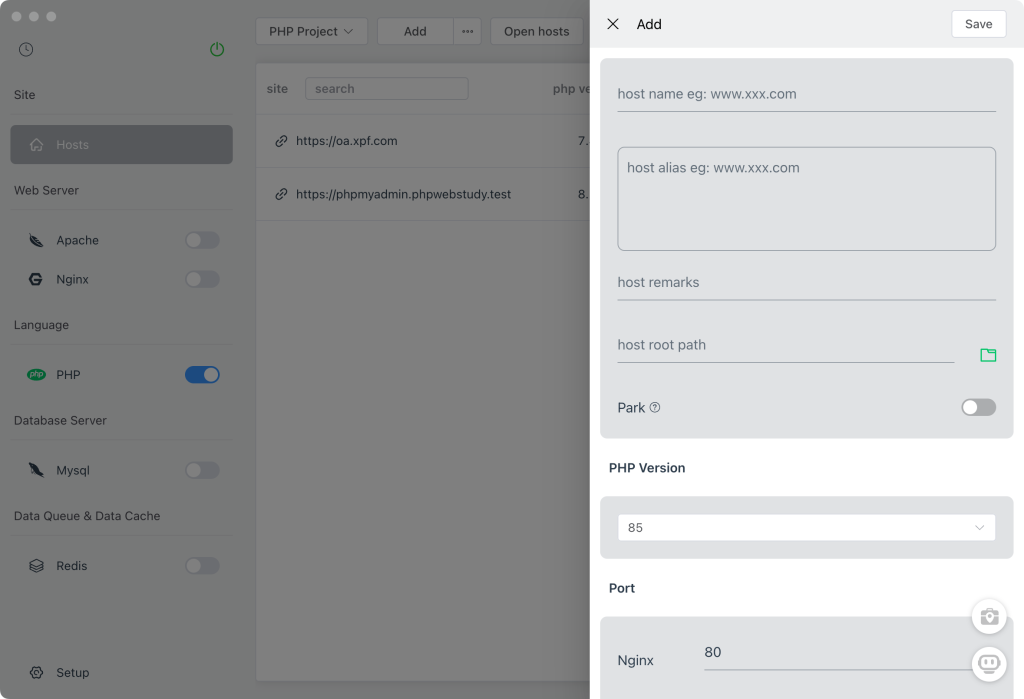Click the Save button

pos(978,24)
